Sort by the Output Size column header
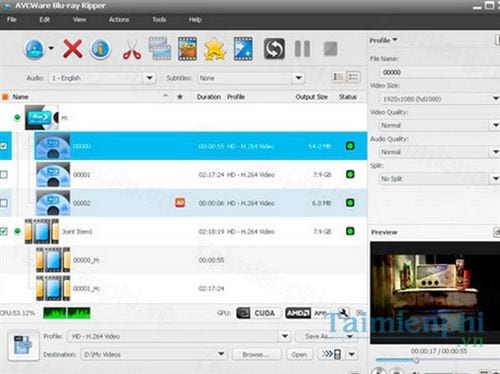This screenshot has width=500, height=374. (311, 97)
